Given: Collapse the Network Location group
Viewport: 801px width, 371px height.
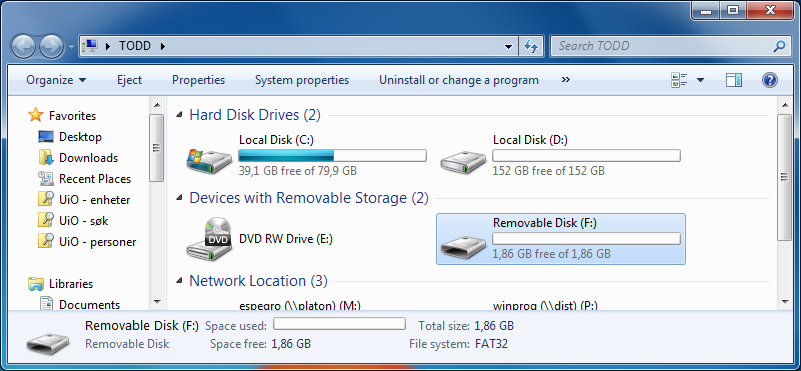Looking at the screenshot, I should (x=179, y=281).
